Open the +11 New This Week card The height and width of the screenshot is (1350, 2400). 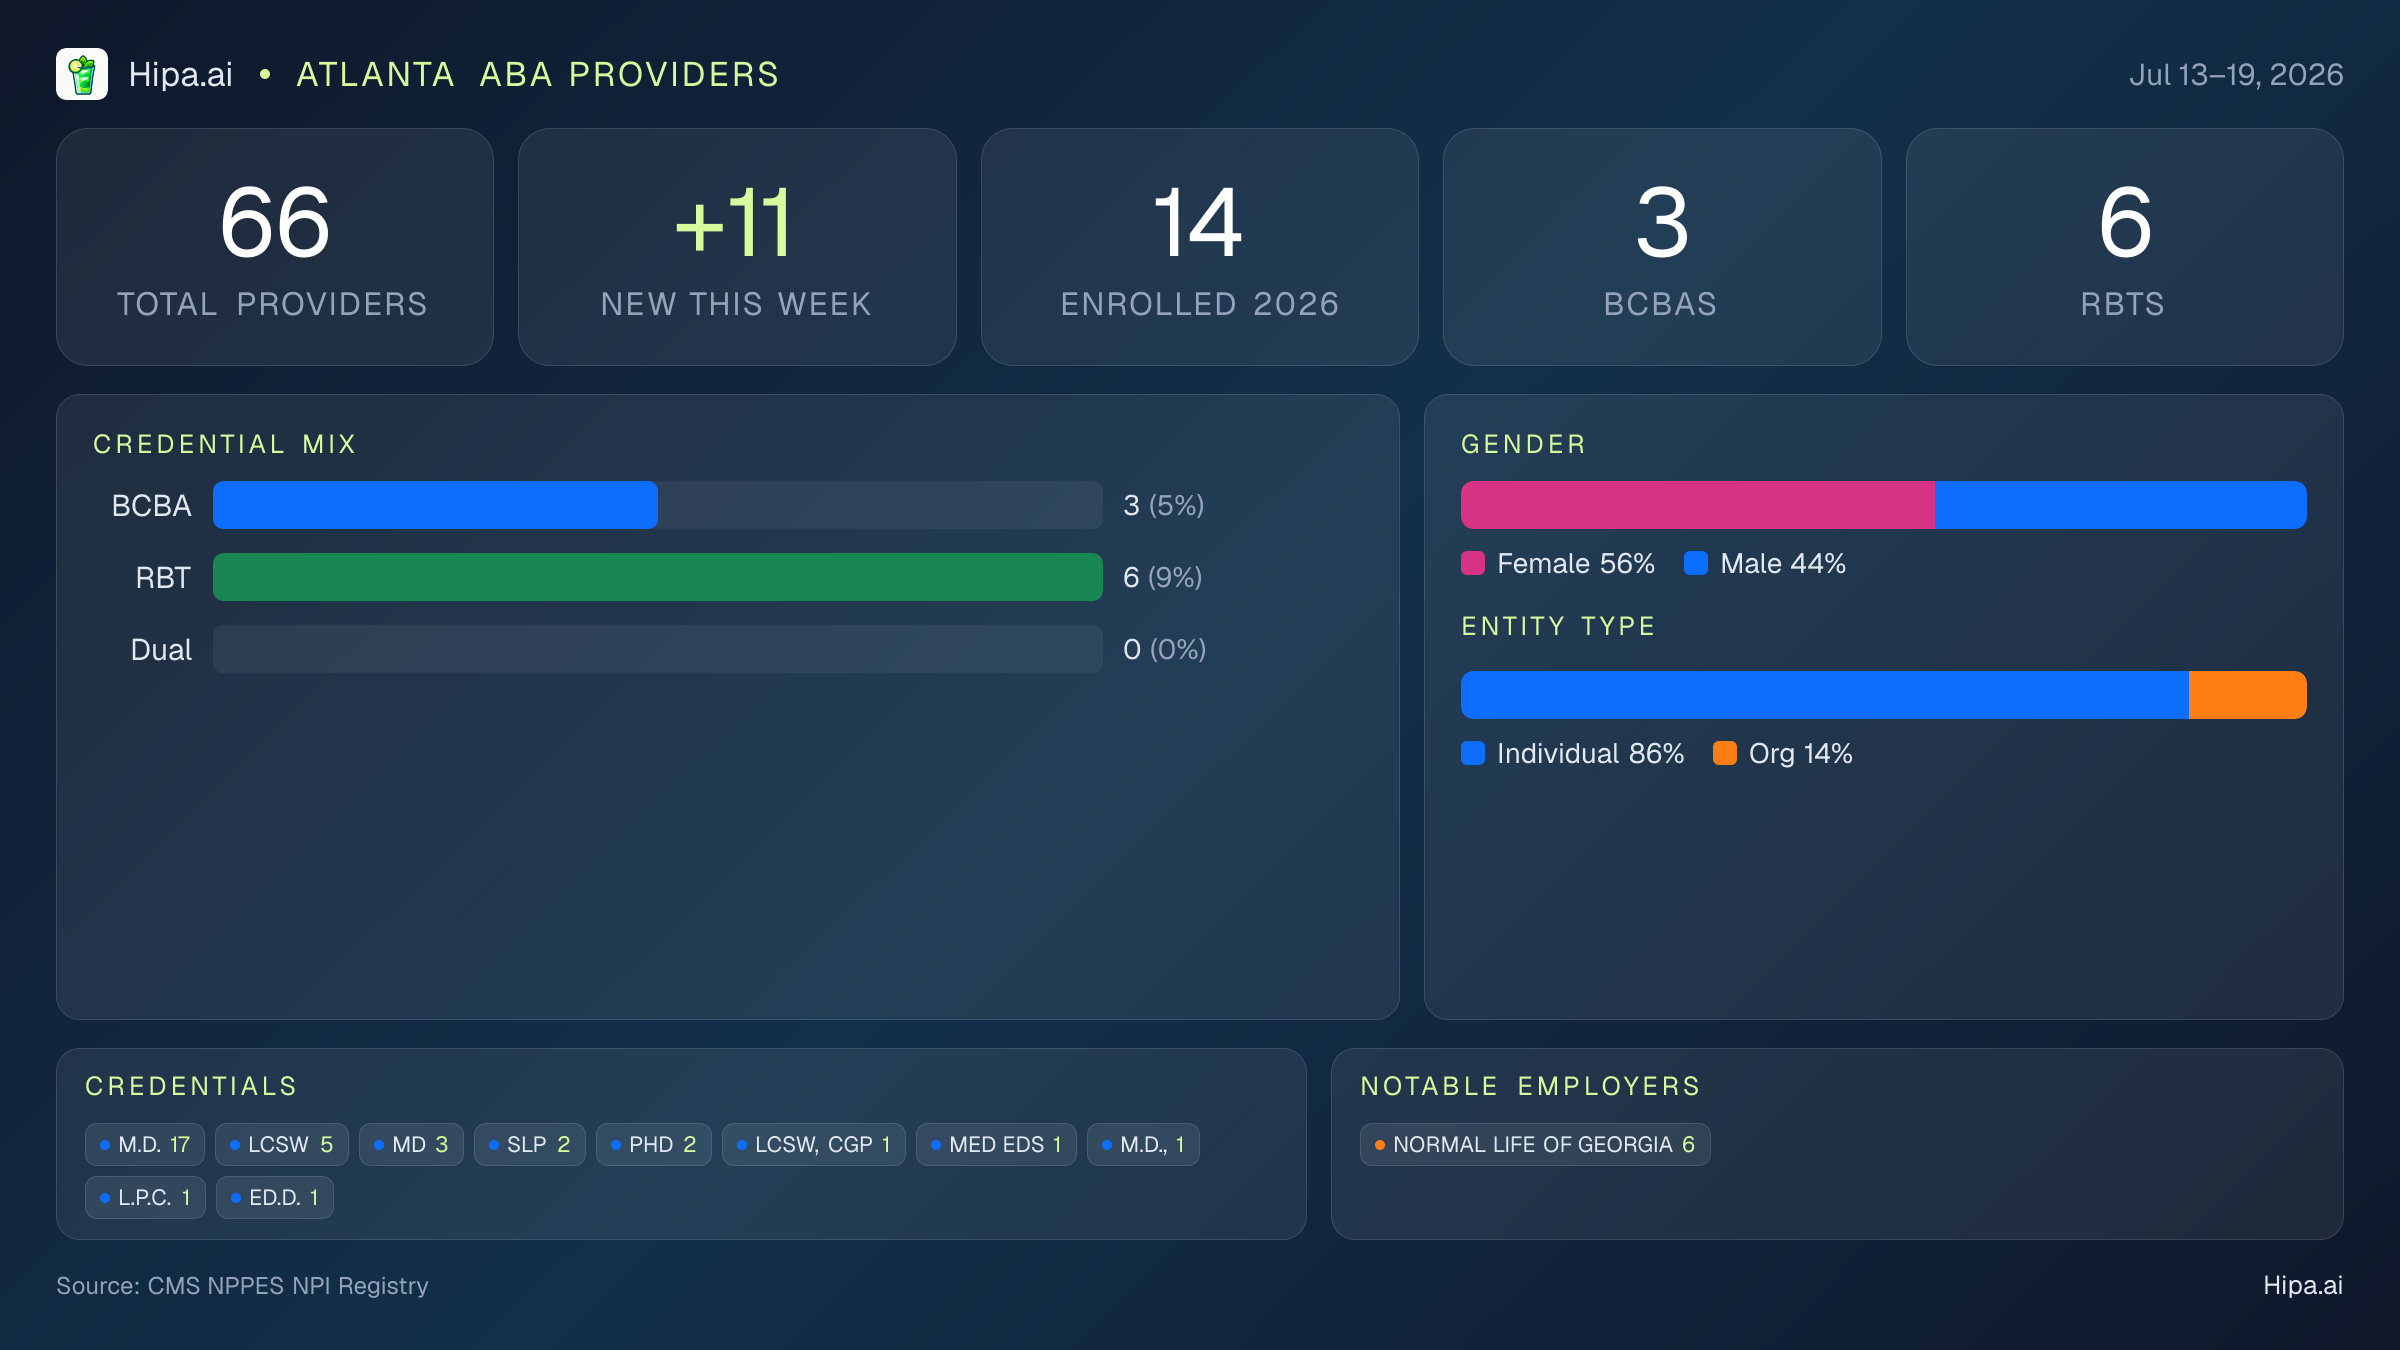tap(737, 247)
